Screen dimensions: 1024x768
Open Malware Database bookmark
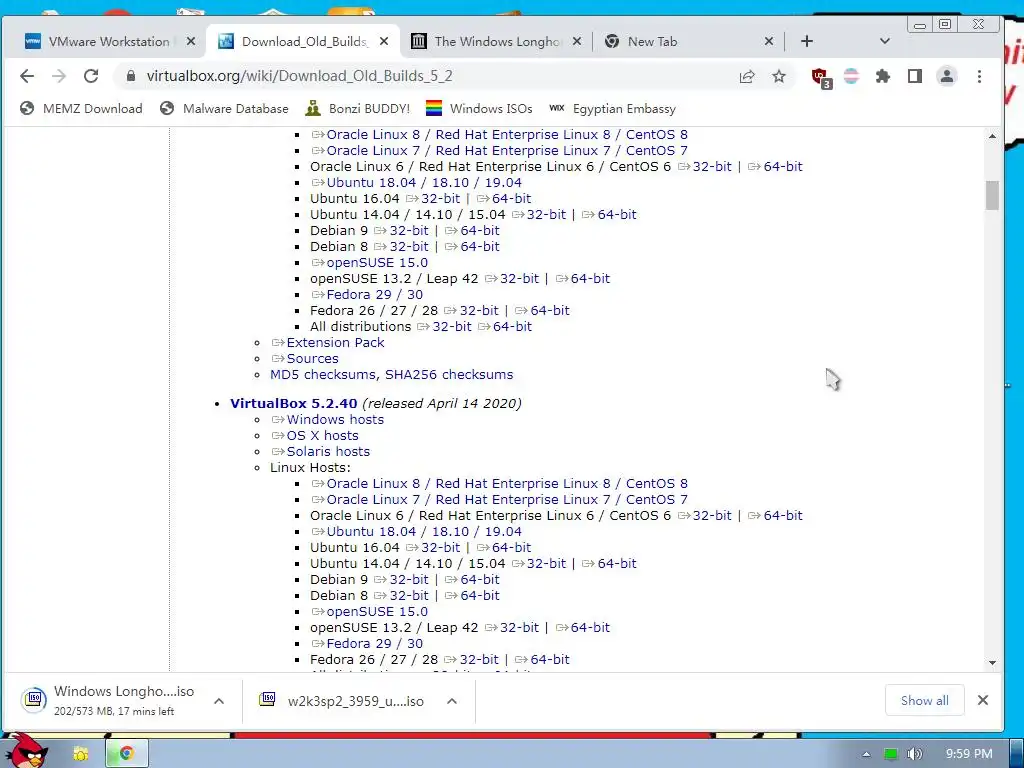click(224, 108)
